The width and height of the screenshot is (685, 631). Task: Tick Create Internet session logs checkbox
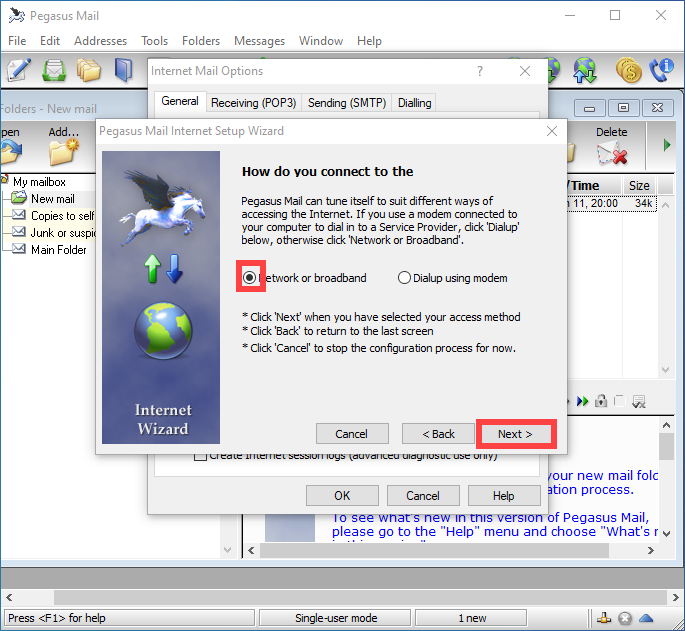[200, 456]
